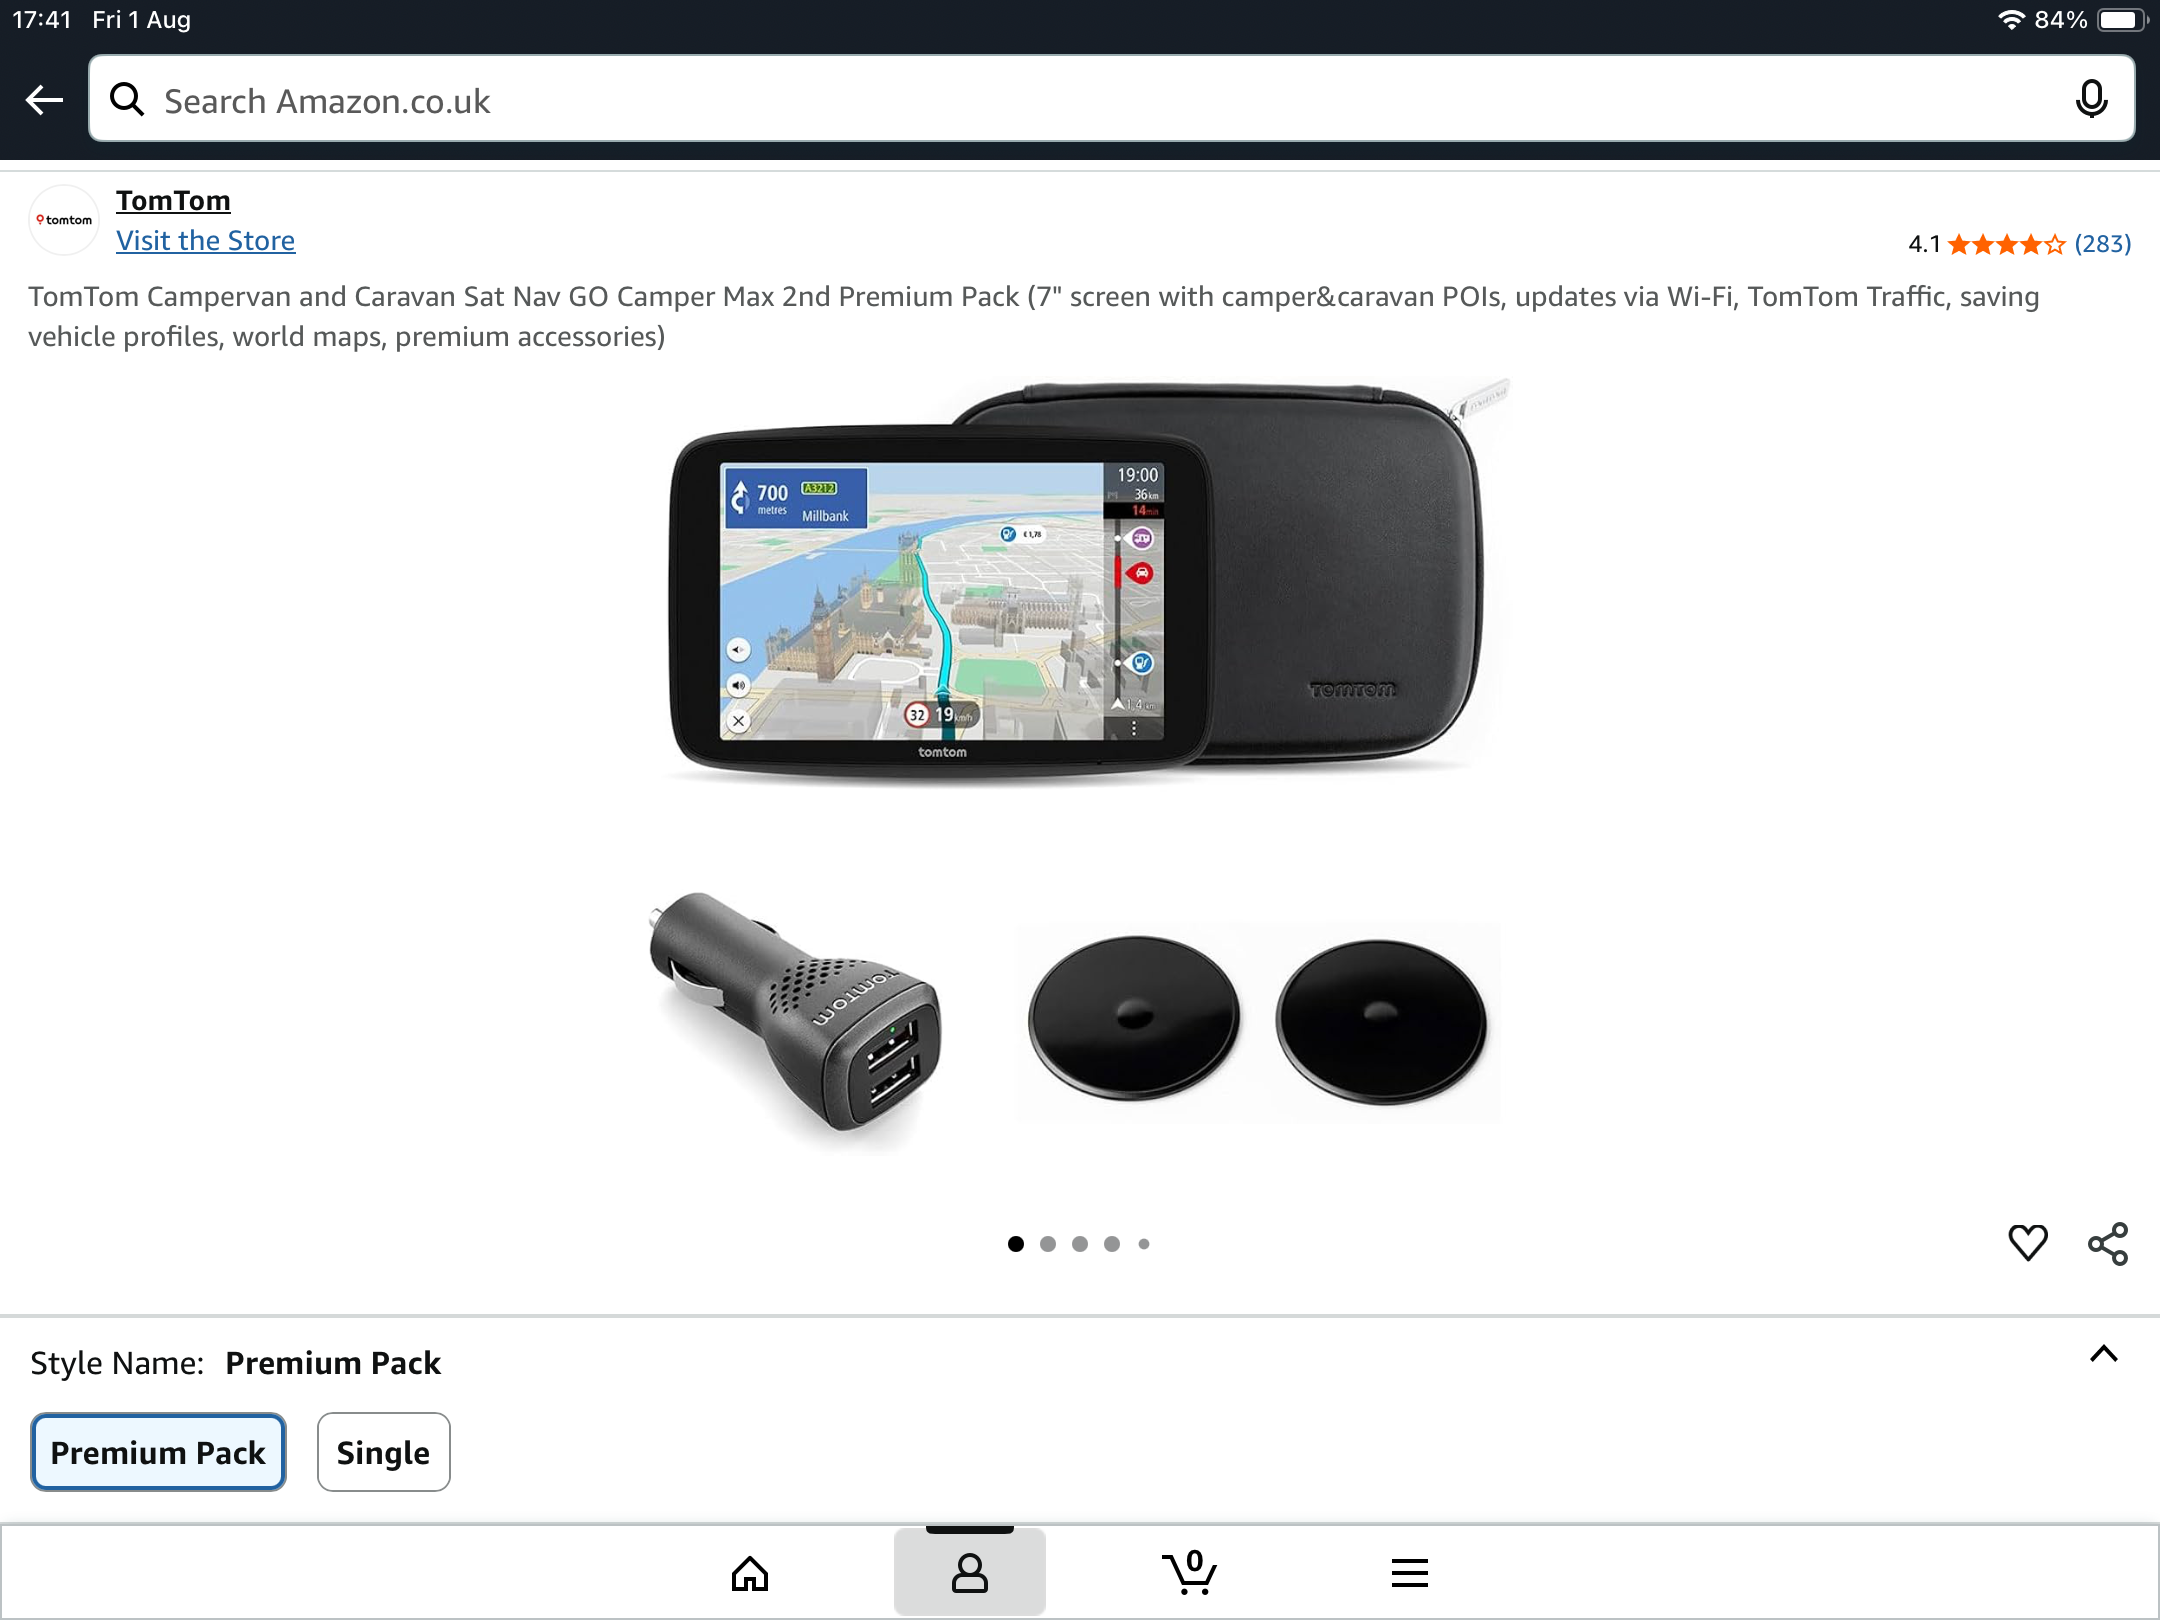The height and width of the screenshot is (1620, 2160).
Task: Tap the TomTom brand logo
Action: point(64,220)
